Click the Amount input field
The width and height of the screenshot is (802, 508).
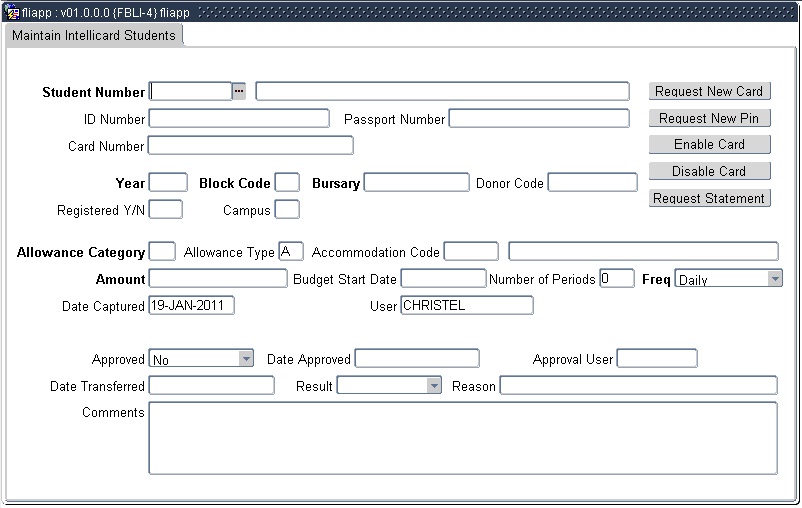218,279
